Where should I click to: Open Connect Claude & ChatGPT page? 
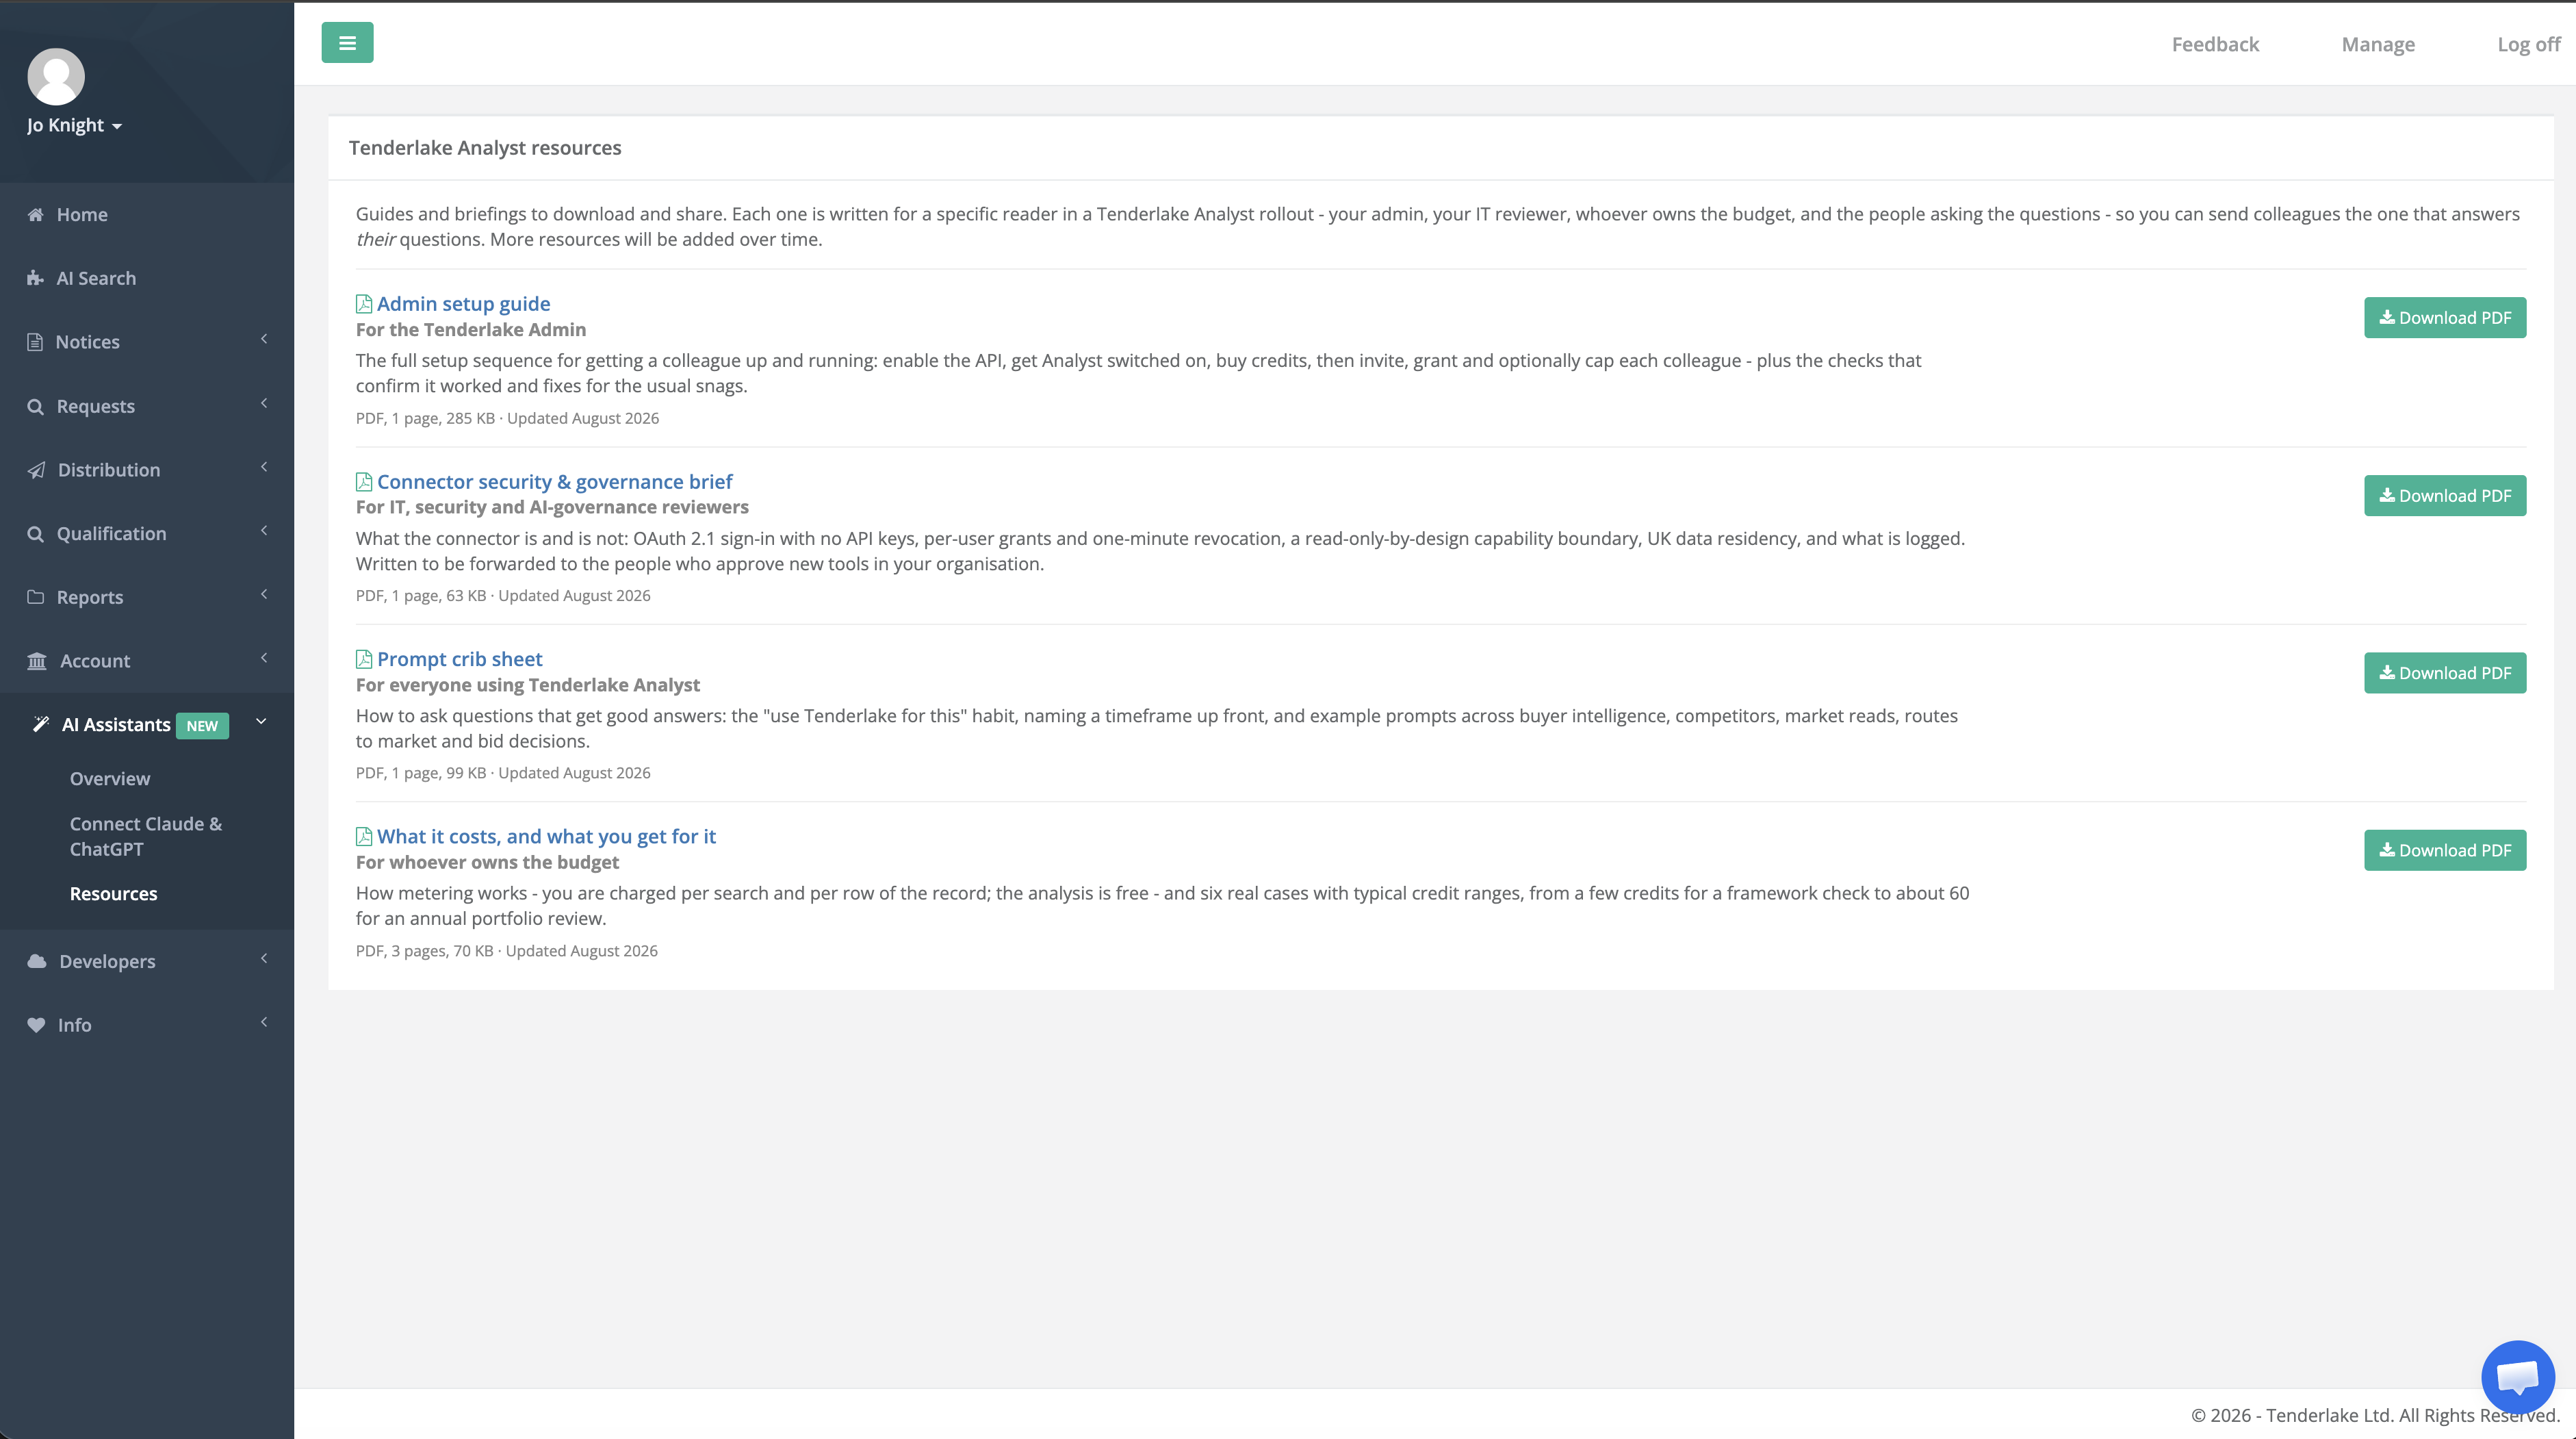click(x=146, y=836)
